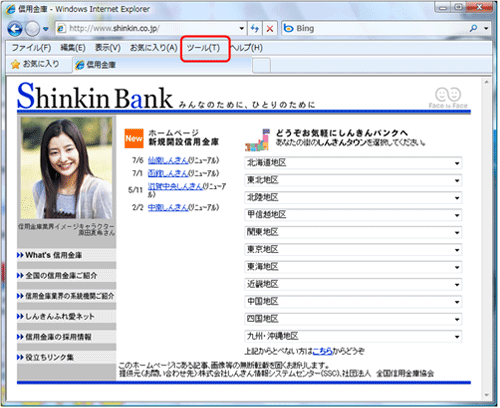The height and width of the screenshot is (408, 500).
Task: Minimize the Internet Explorer window
Action: tap(443, 7)
